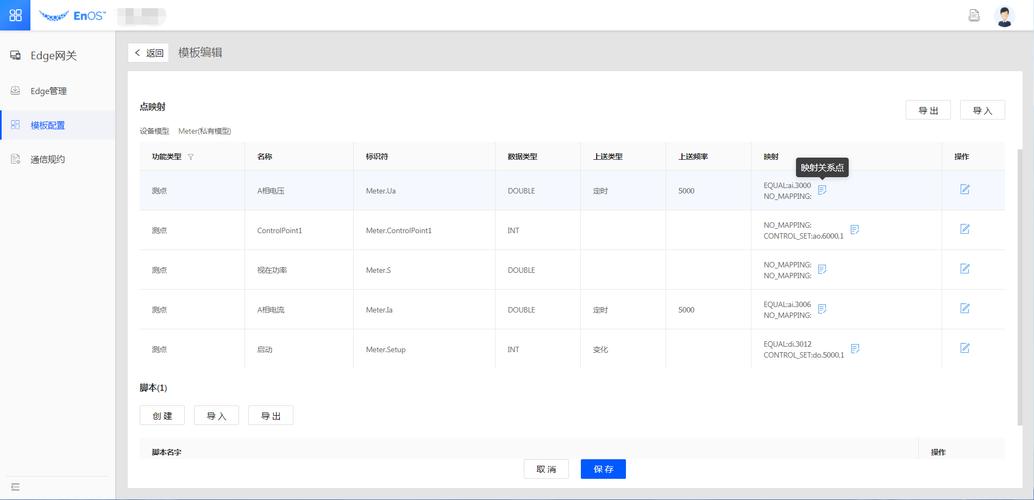Edit the ControlPoint1 row using the pencil icon

(965, 230)
